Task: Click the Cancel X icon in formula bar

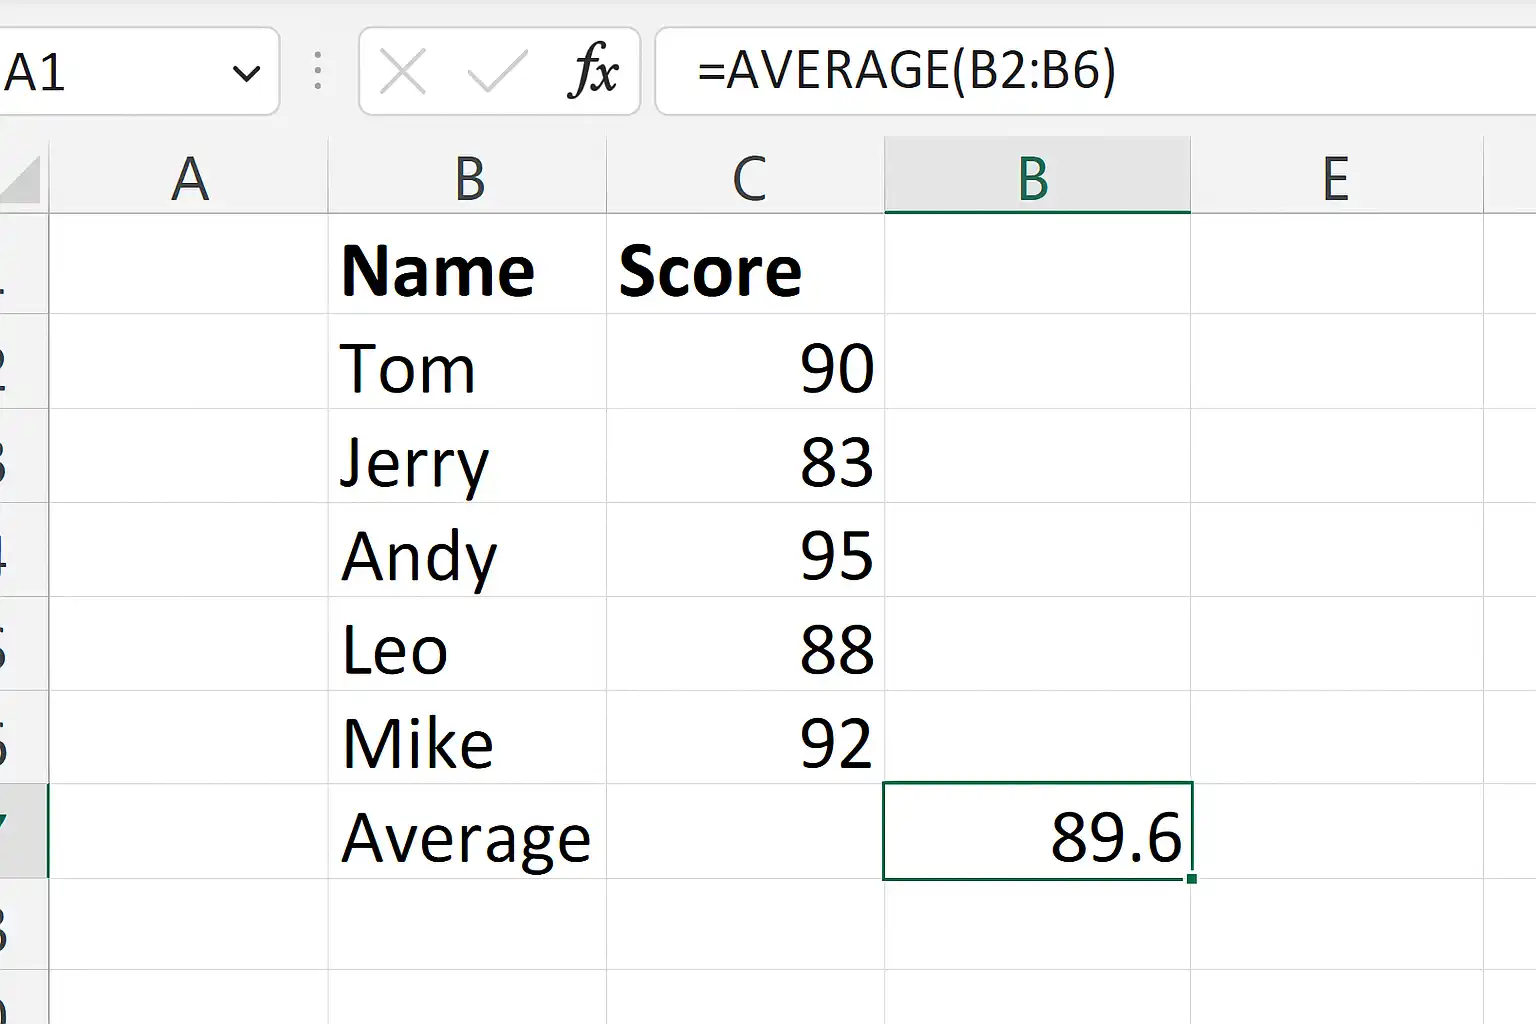Action: point(403,72)
